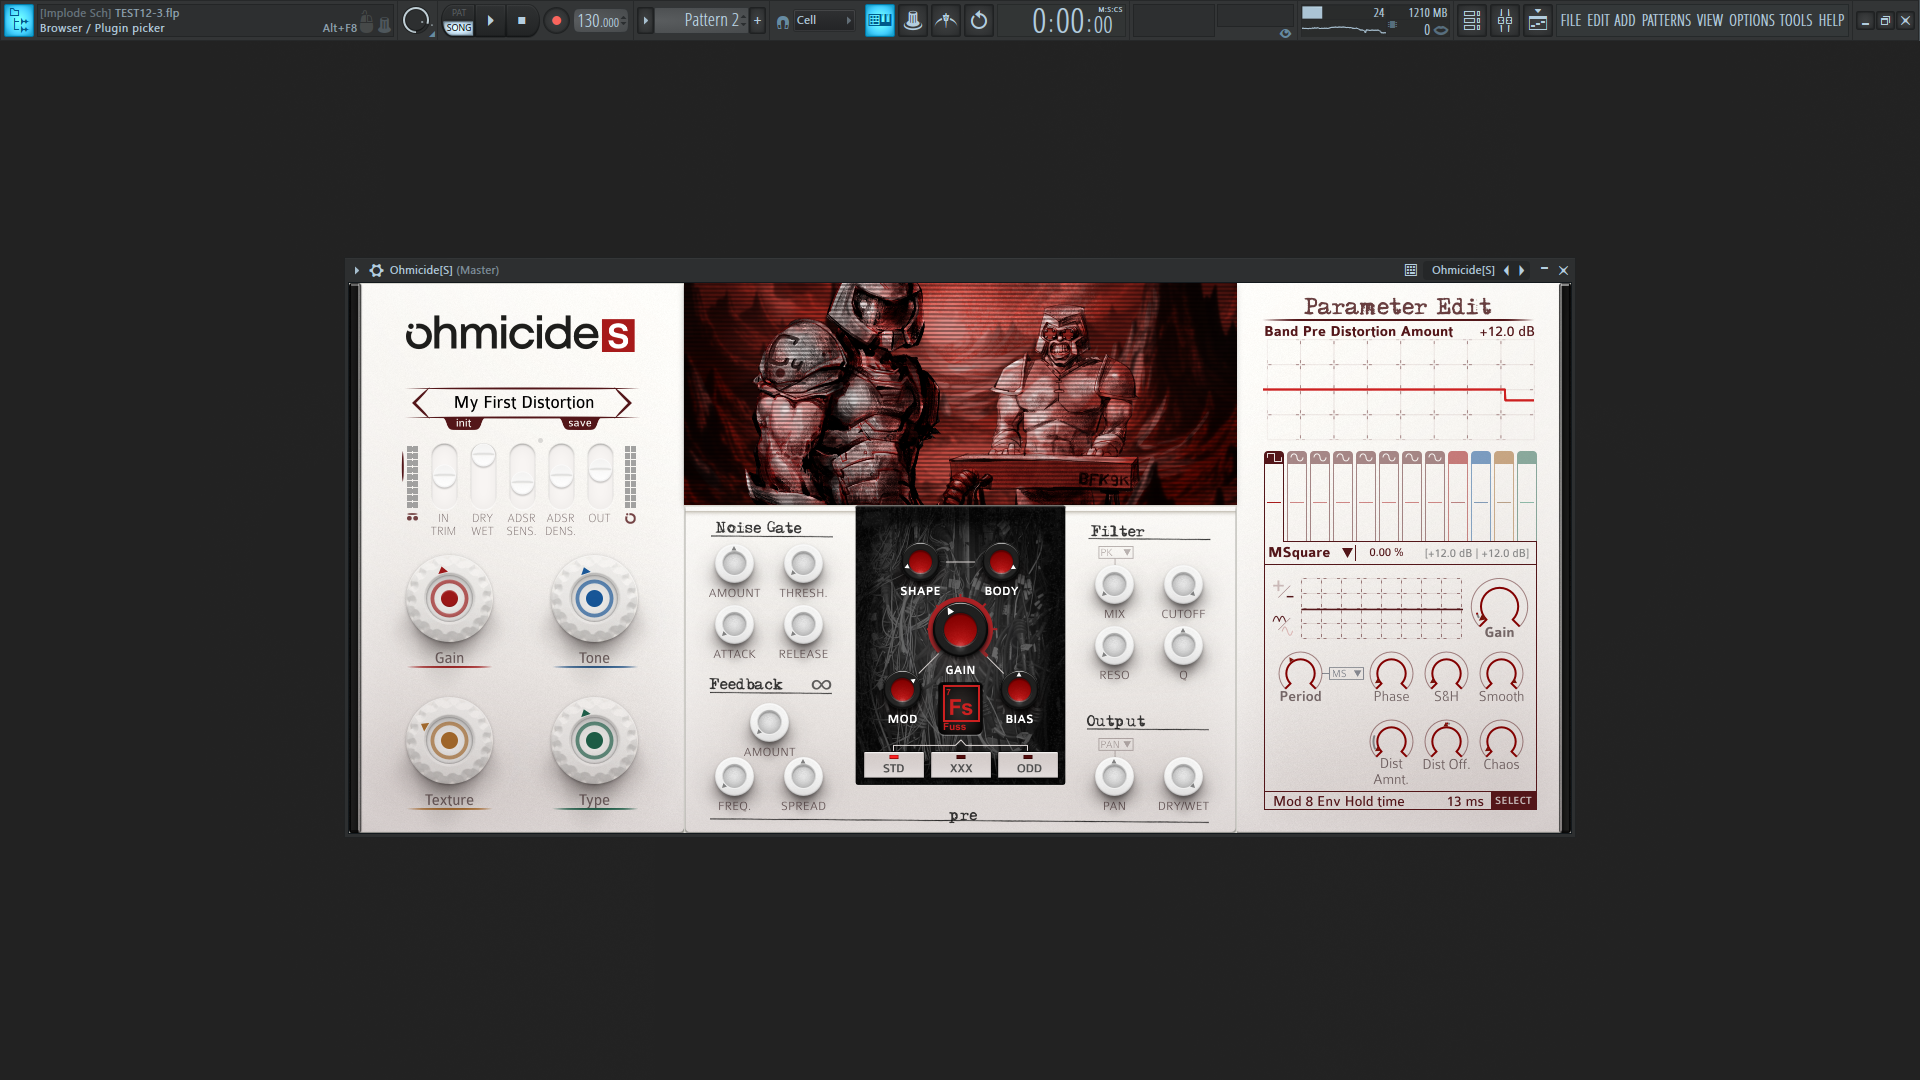The height and width of the screenshot is (1080, 1920).
Task: Open the Filter type PK dropdown
Action: [x=1116, y=552]
